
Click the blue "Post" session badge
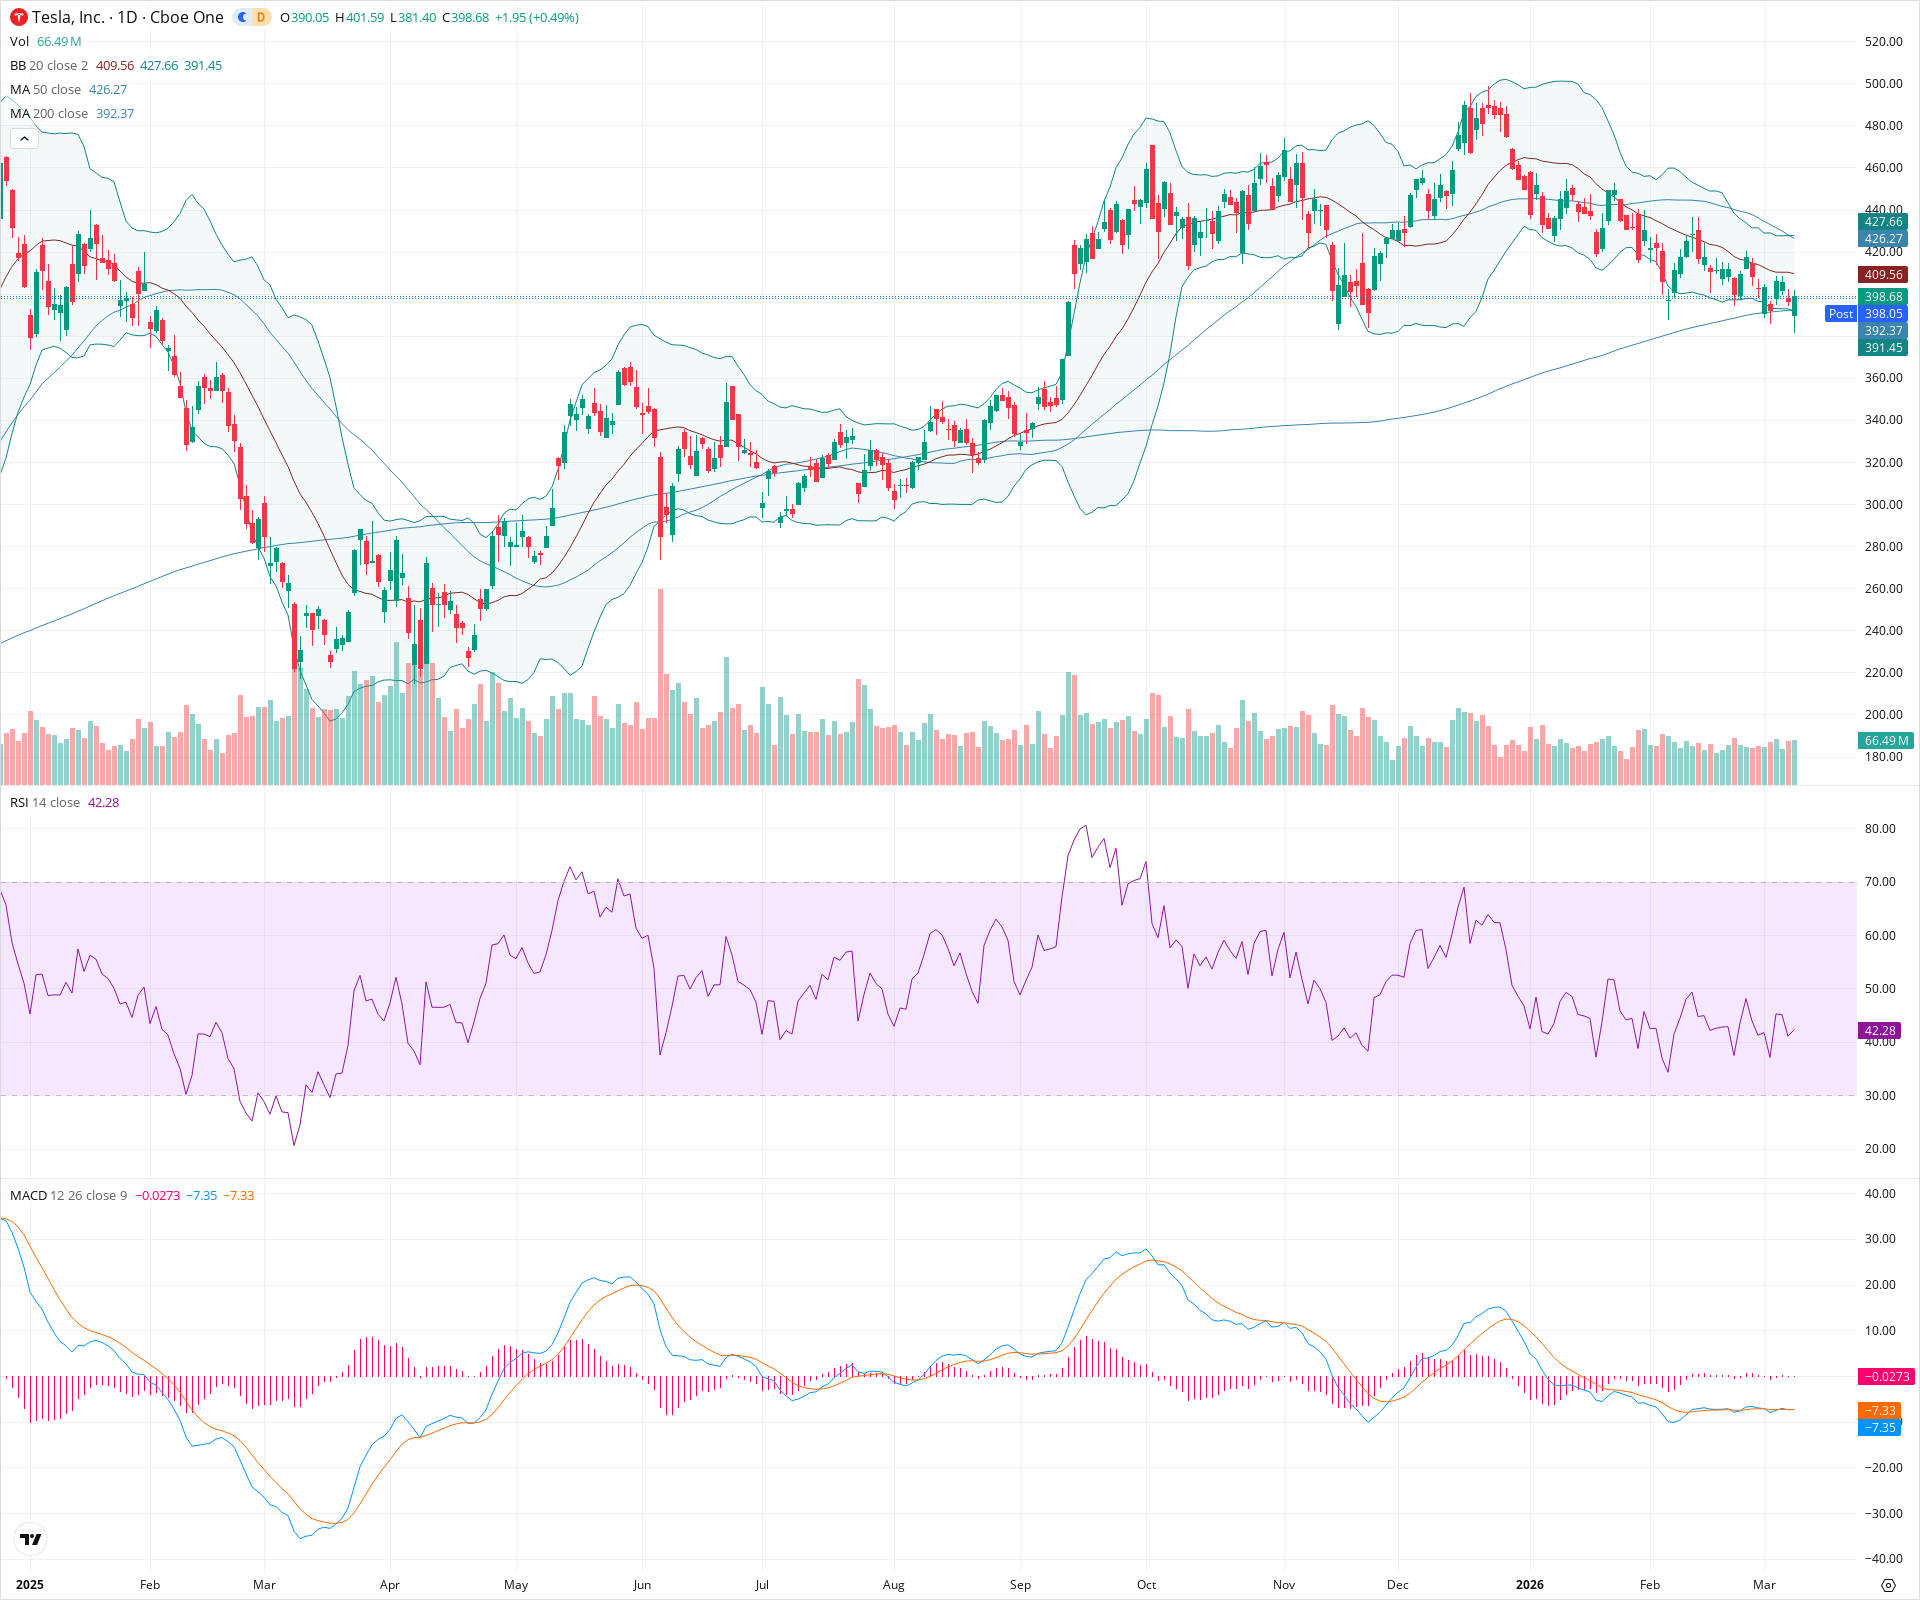pos(1841,314)
